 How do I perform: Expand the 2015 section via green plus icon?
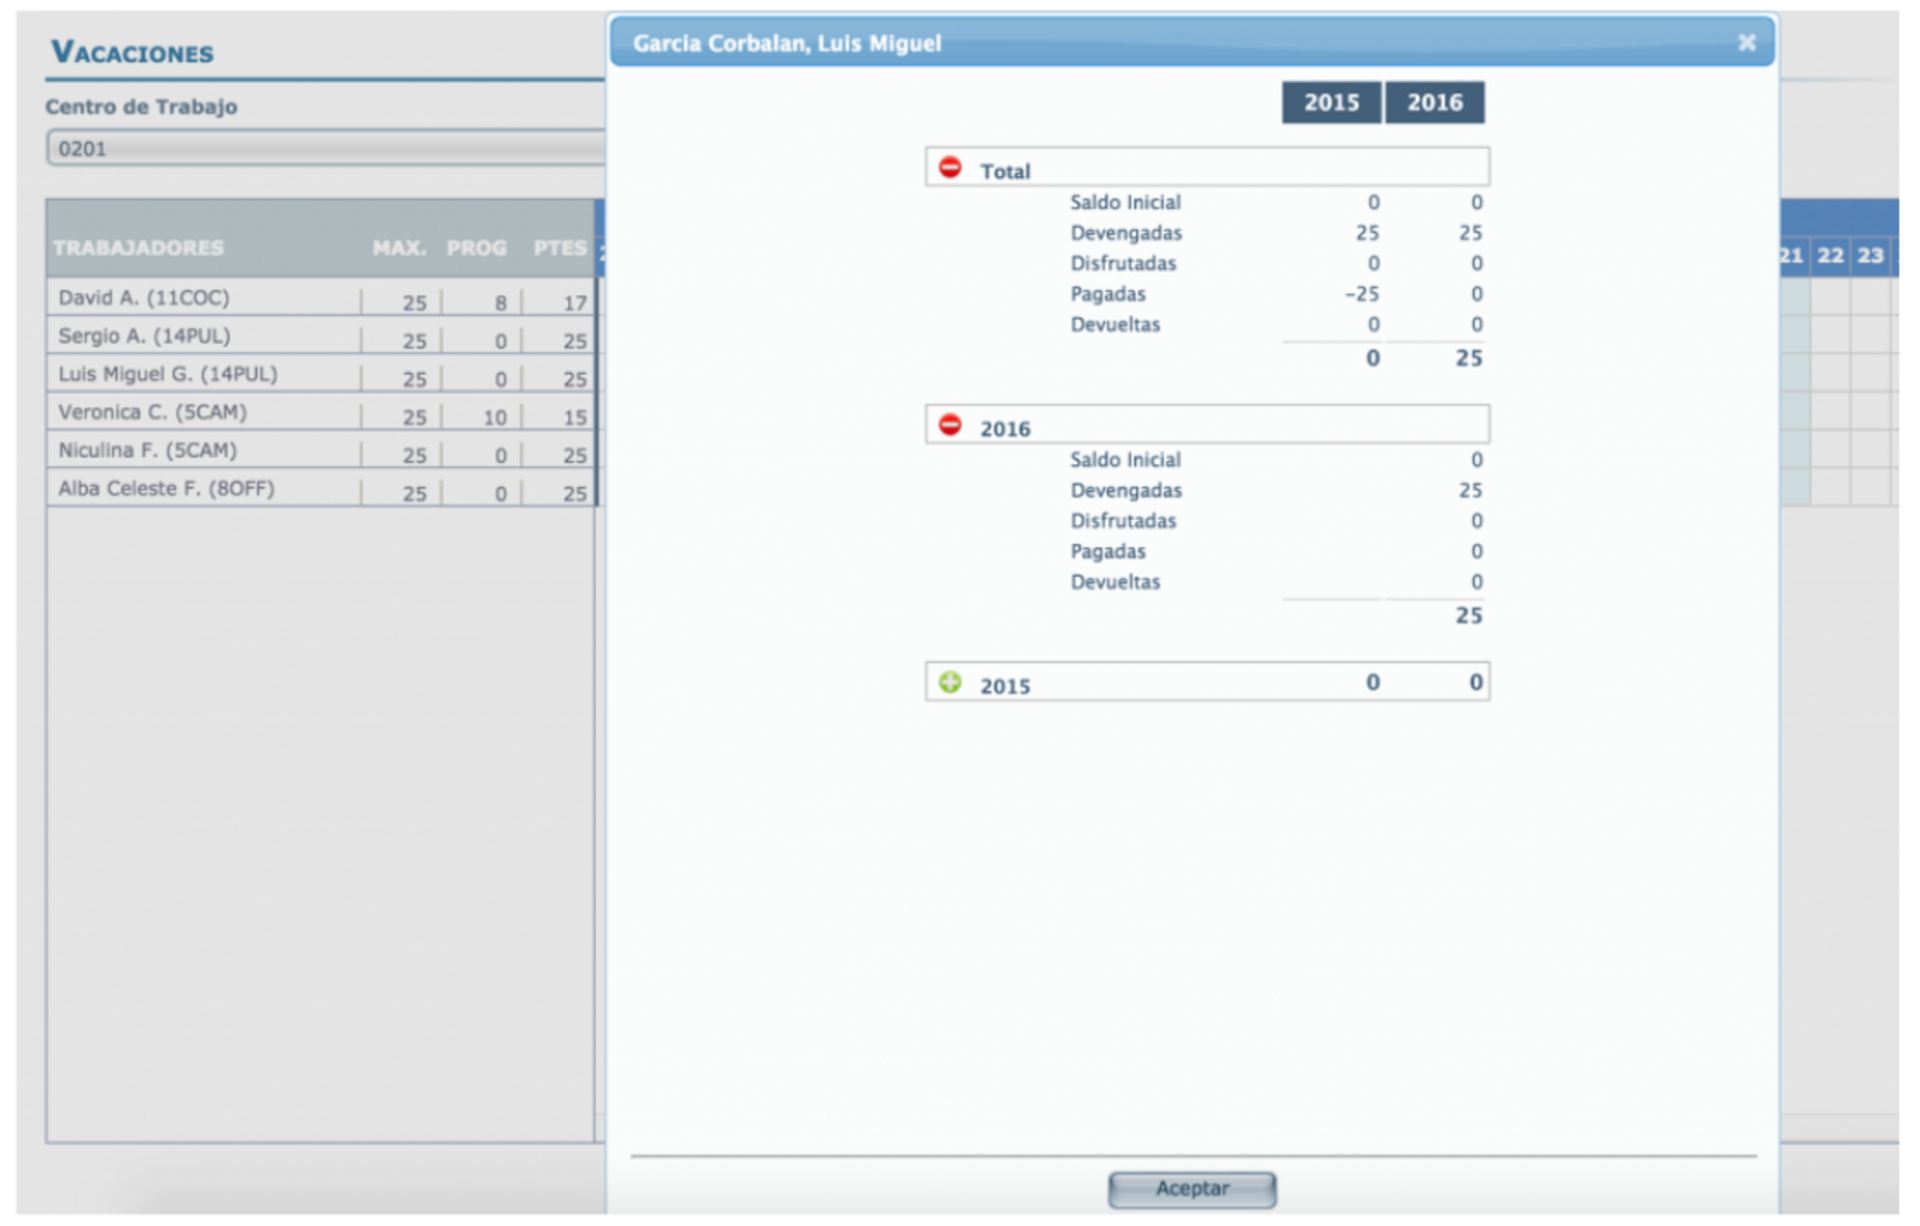950,682
